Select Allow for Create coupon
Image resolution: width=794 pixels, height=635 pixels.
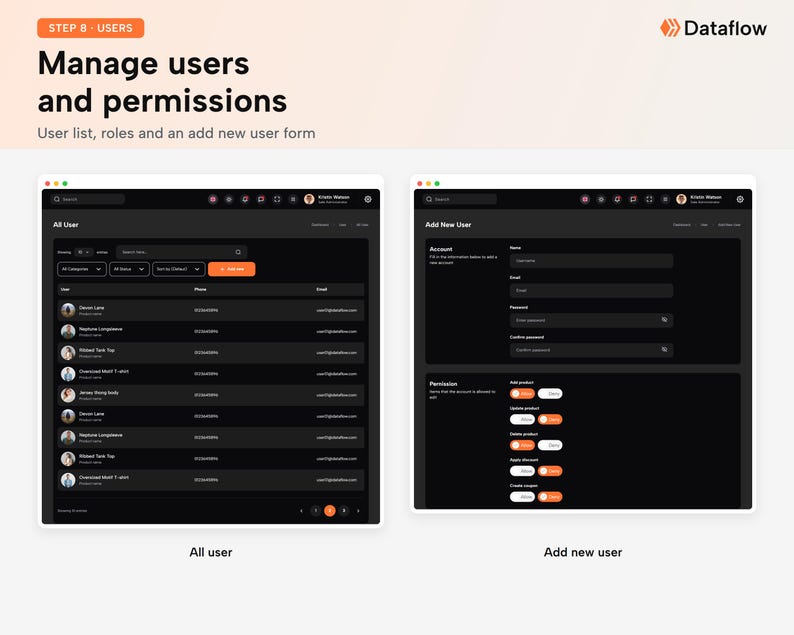click(522, 497)
